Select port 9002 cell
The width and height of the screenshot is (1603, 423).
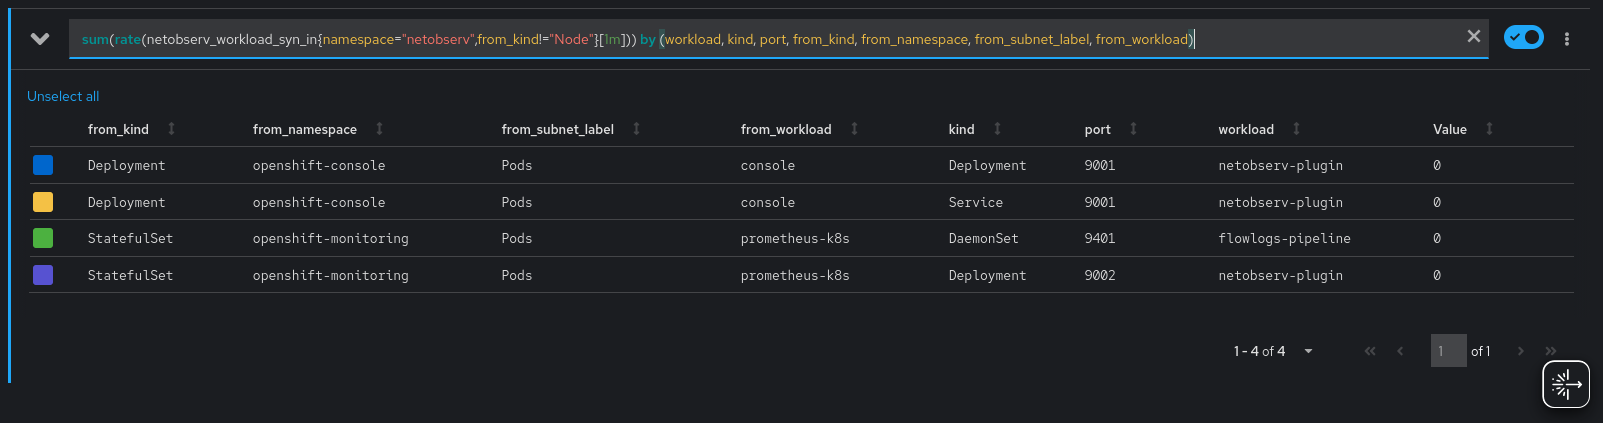[x=1100, y=275]
